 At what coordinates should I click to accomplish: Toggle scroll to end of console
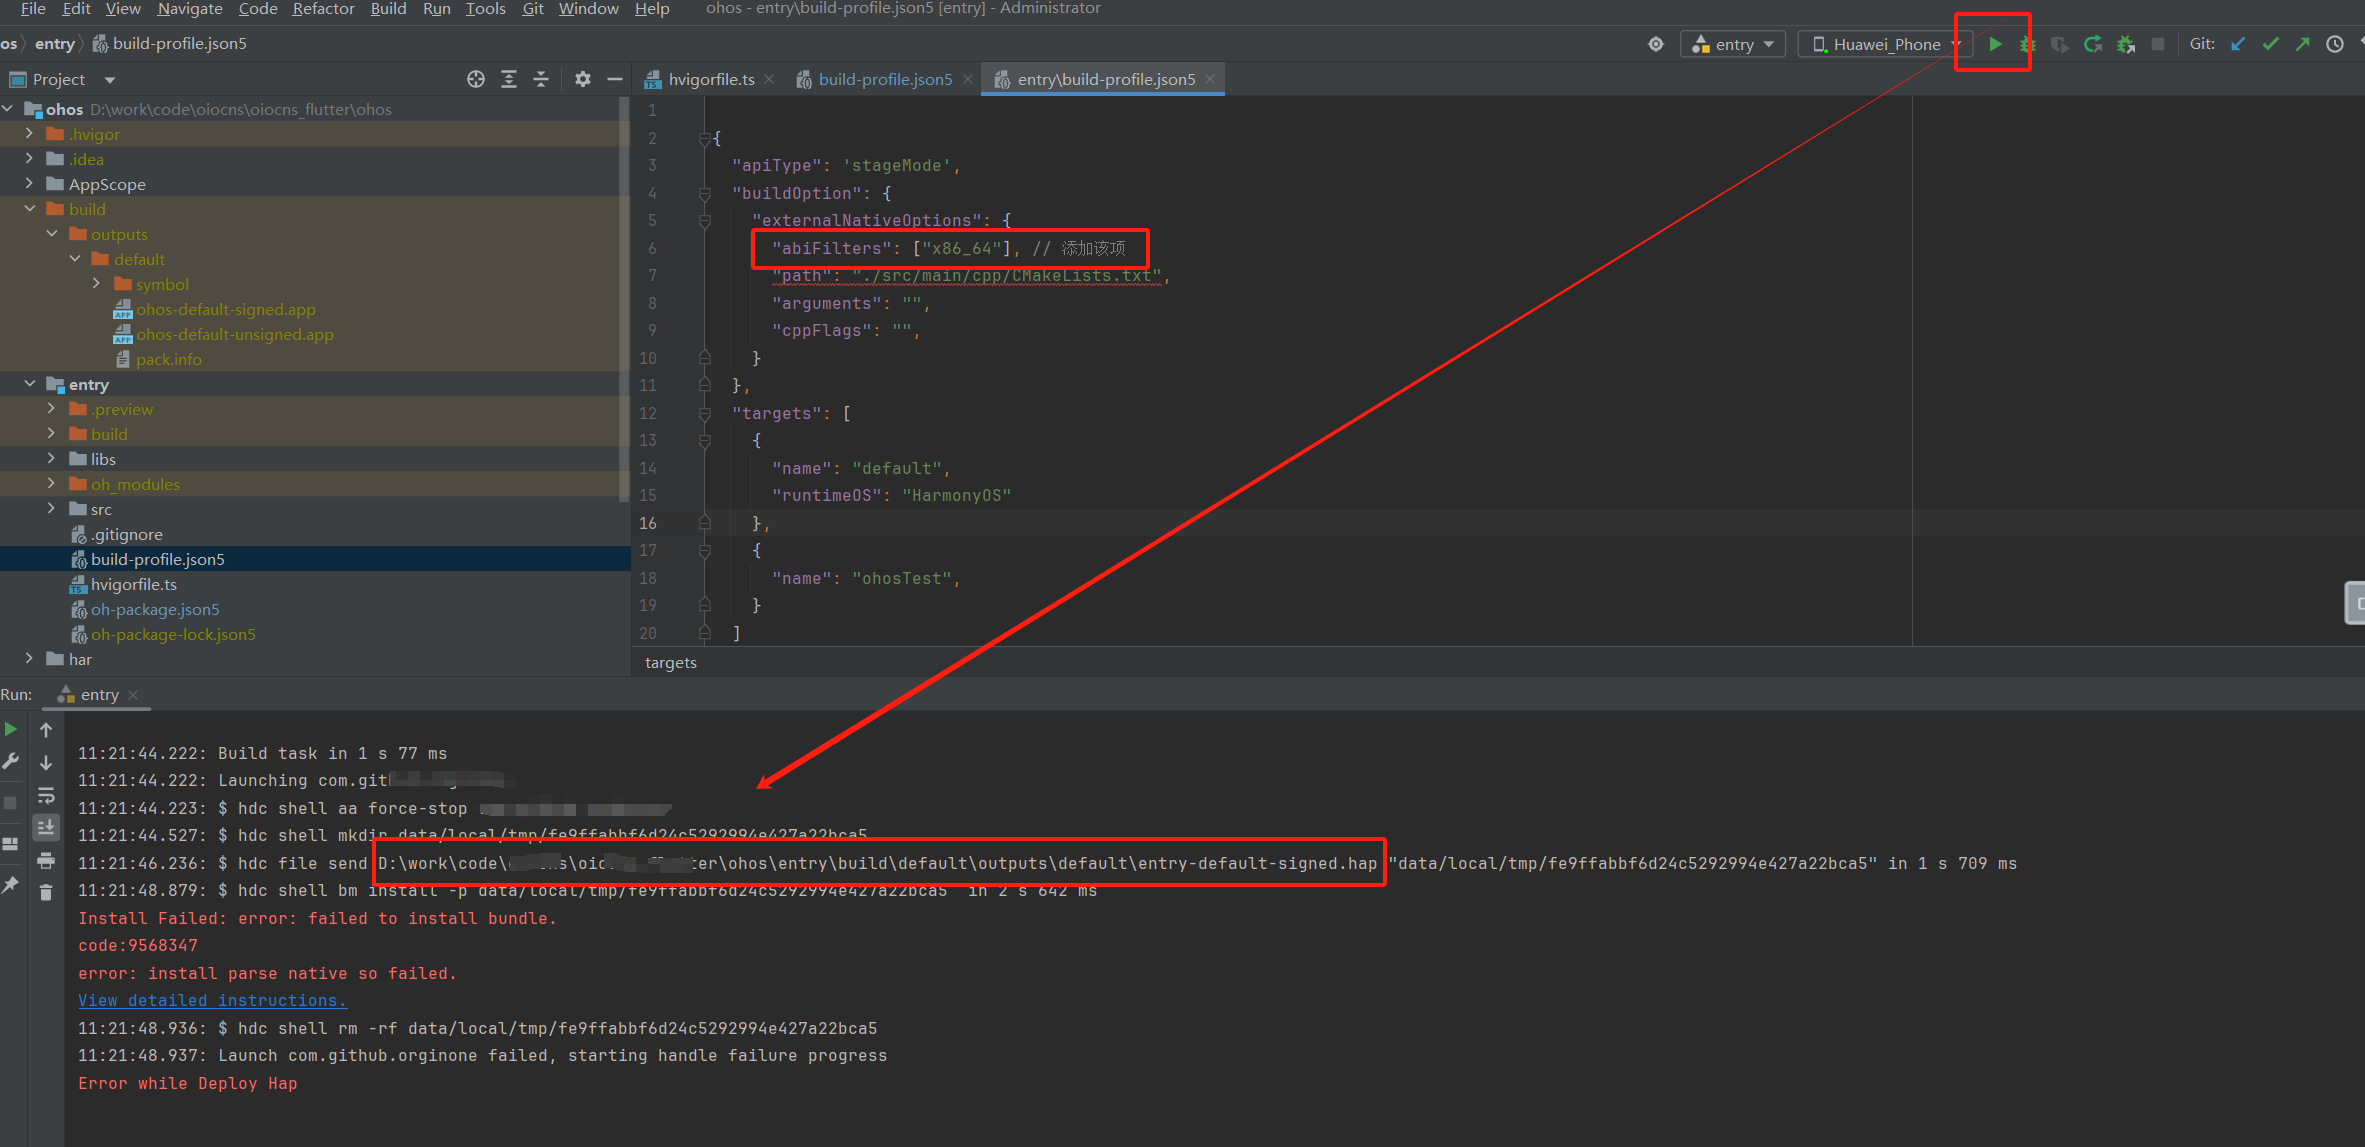pos(46,828)
